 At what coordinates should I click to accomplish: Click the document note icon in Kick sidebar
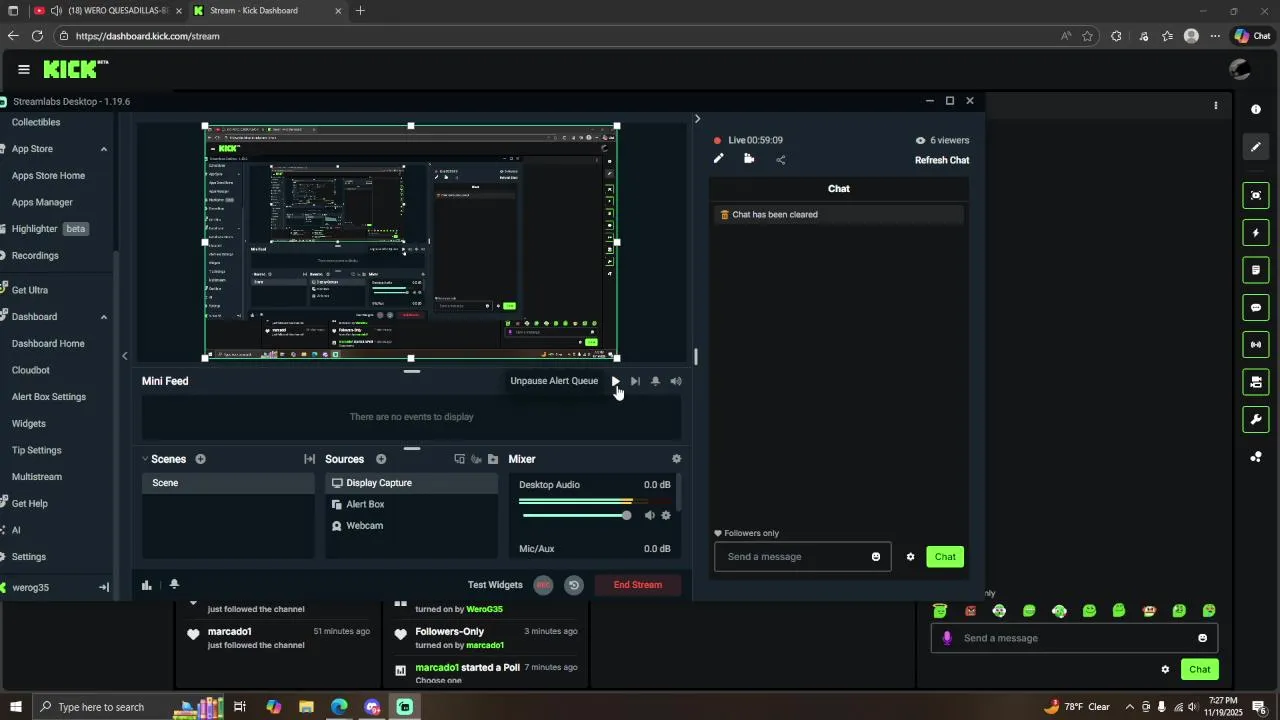1256,270
